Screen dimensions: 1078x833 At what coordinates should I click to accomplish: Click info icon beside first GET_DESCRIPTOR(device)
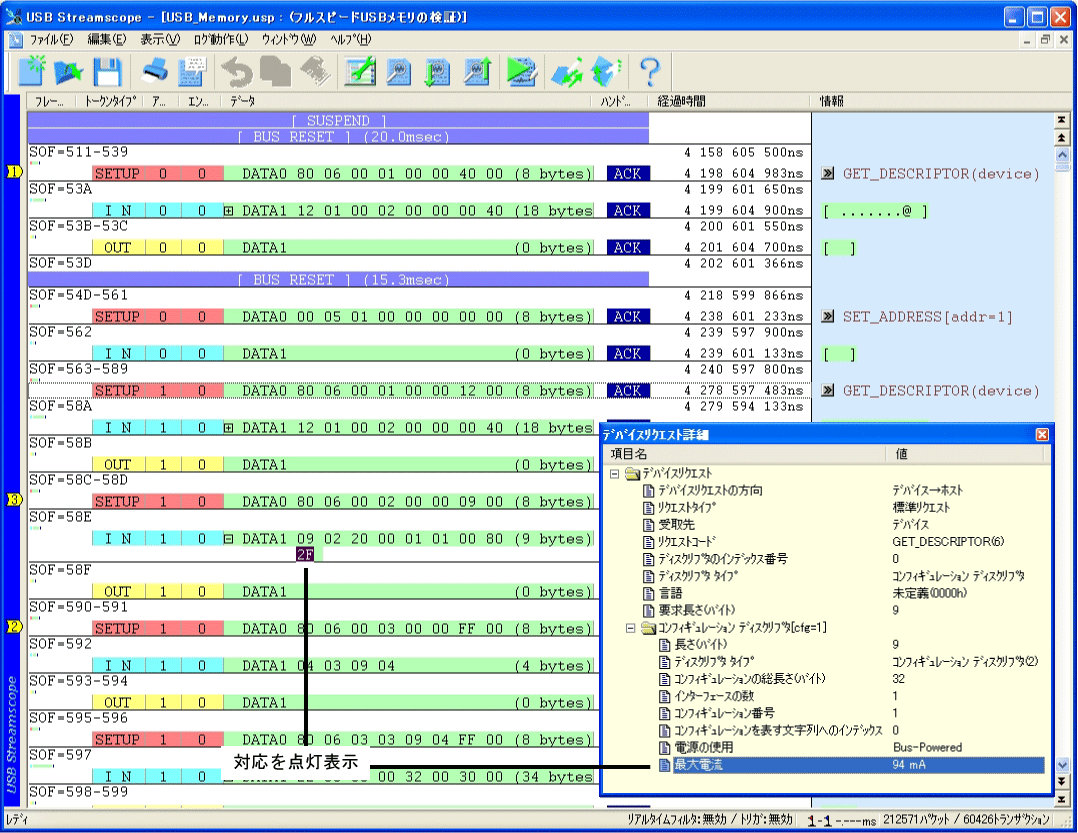pyautogui.click(x=828, y=173)
